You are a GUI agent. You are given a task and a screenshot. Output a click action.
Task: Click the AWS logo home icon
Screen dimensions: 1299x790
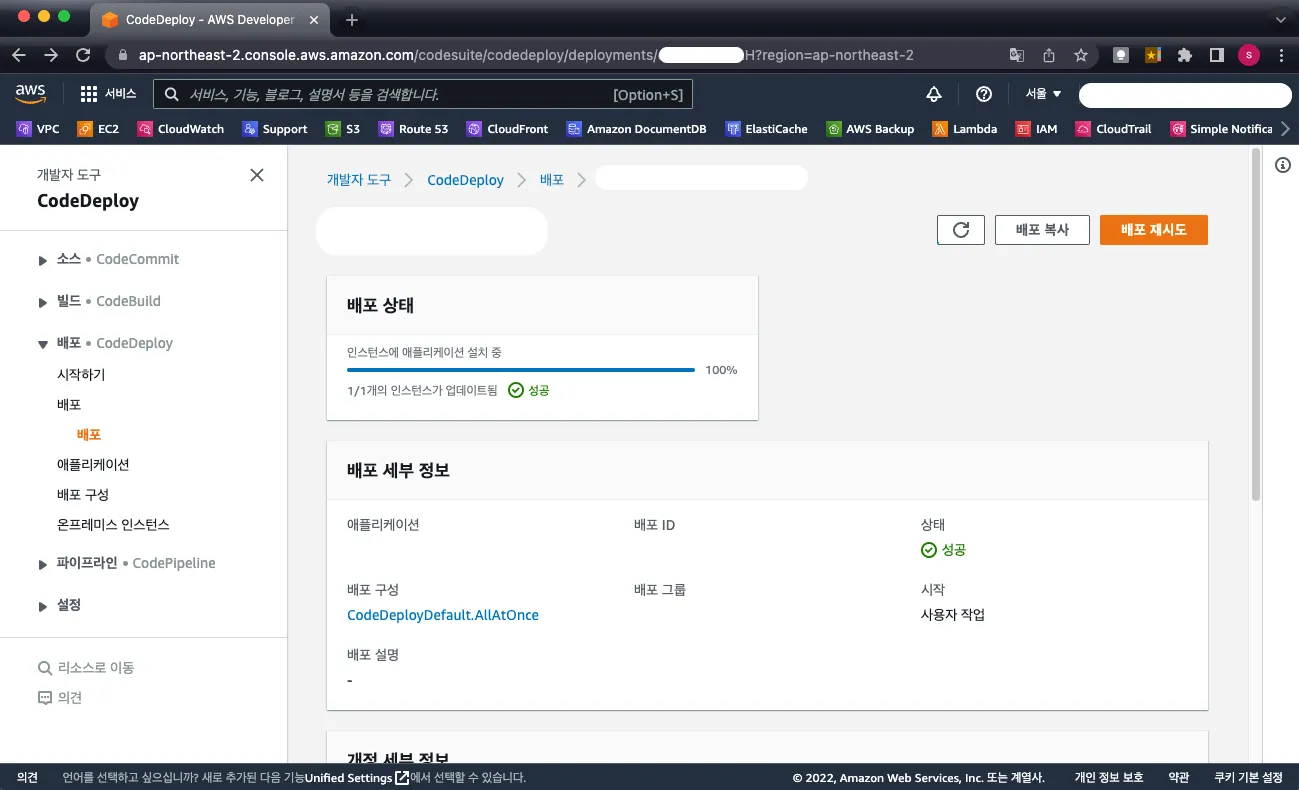tap(31, 93)
